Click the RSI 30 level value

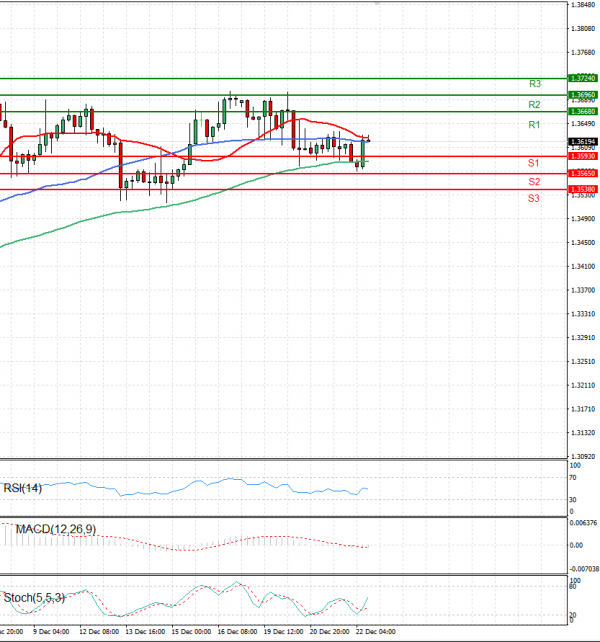[x=573, y=500]
